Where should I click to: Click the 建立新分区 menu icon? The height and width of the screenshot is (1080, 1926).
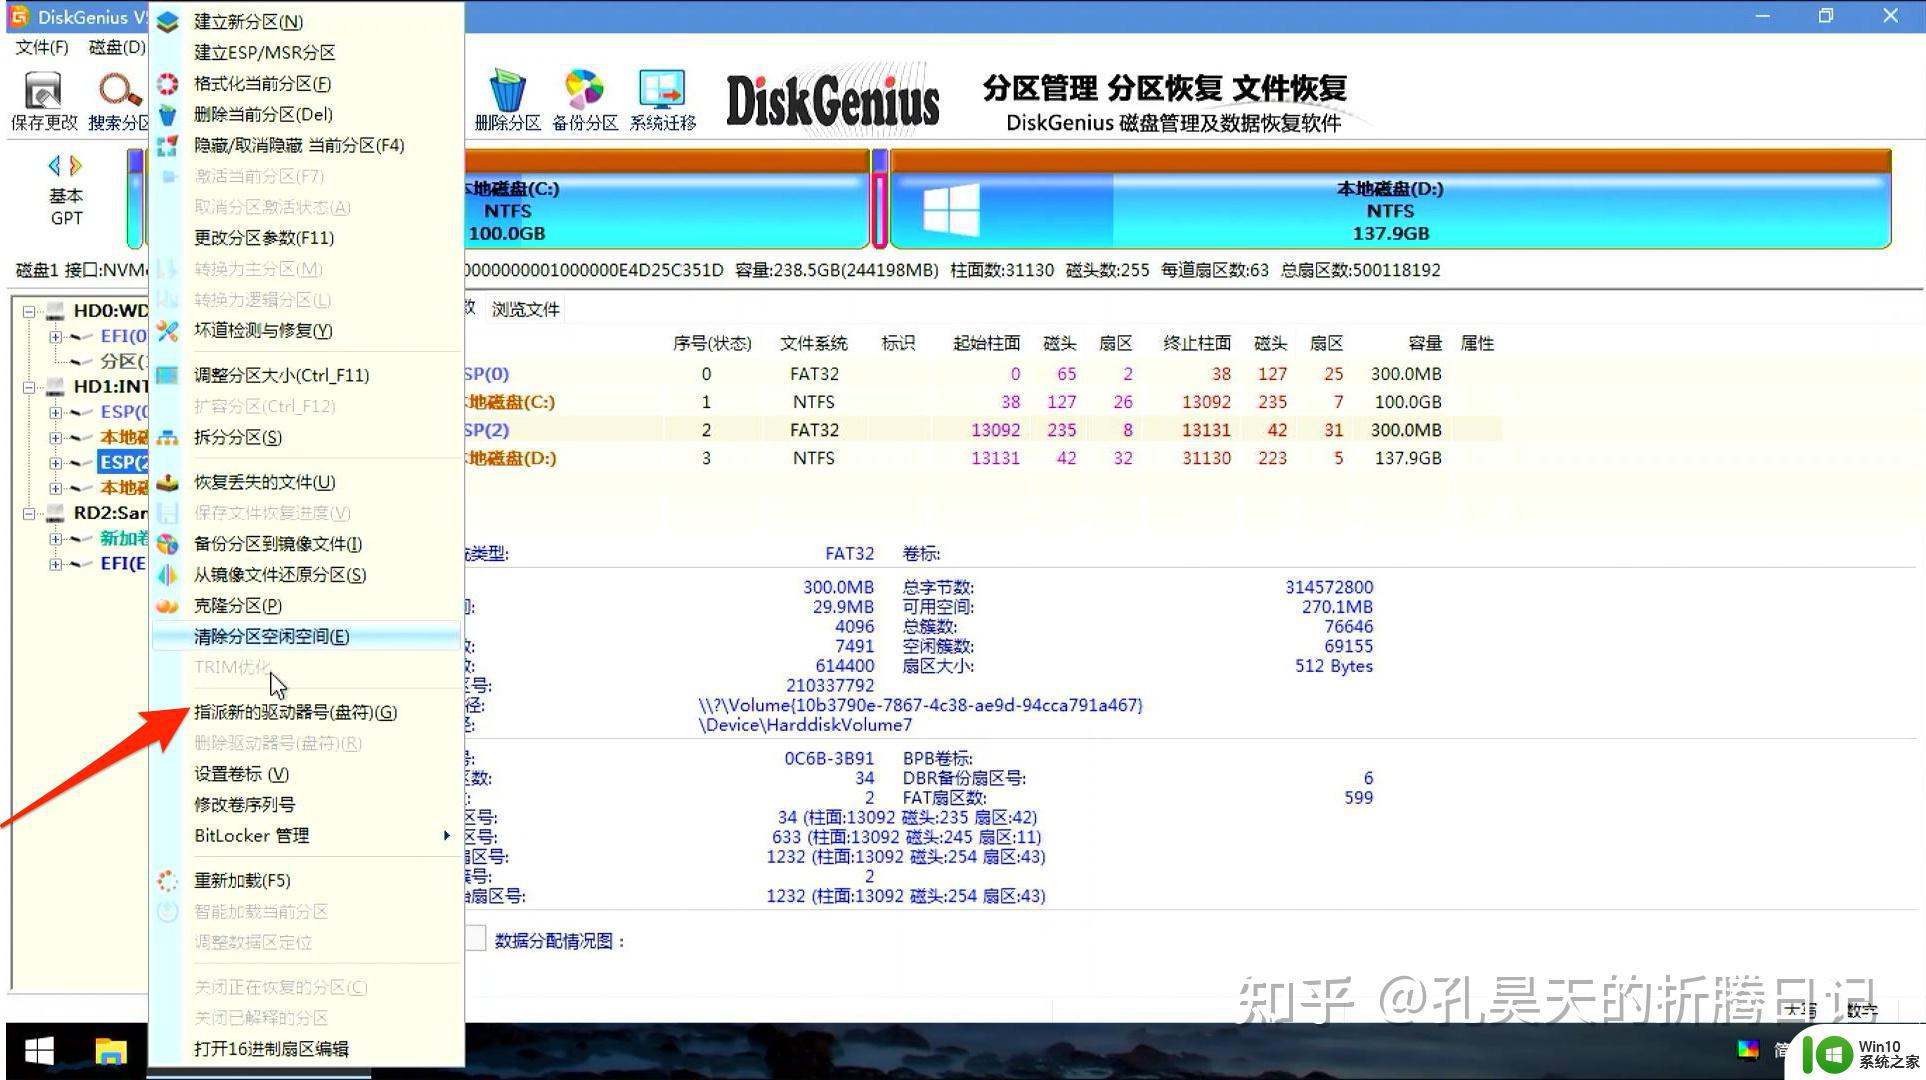click(x=167, y=22)
